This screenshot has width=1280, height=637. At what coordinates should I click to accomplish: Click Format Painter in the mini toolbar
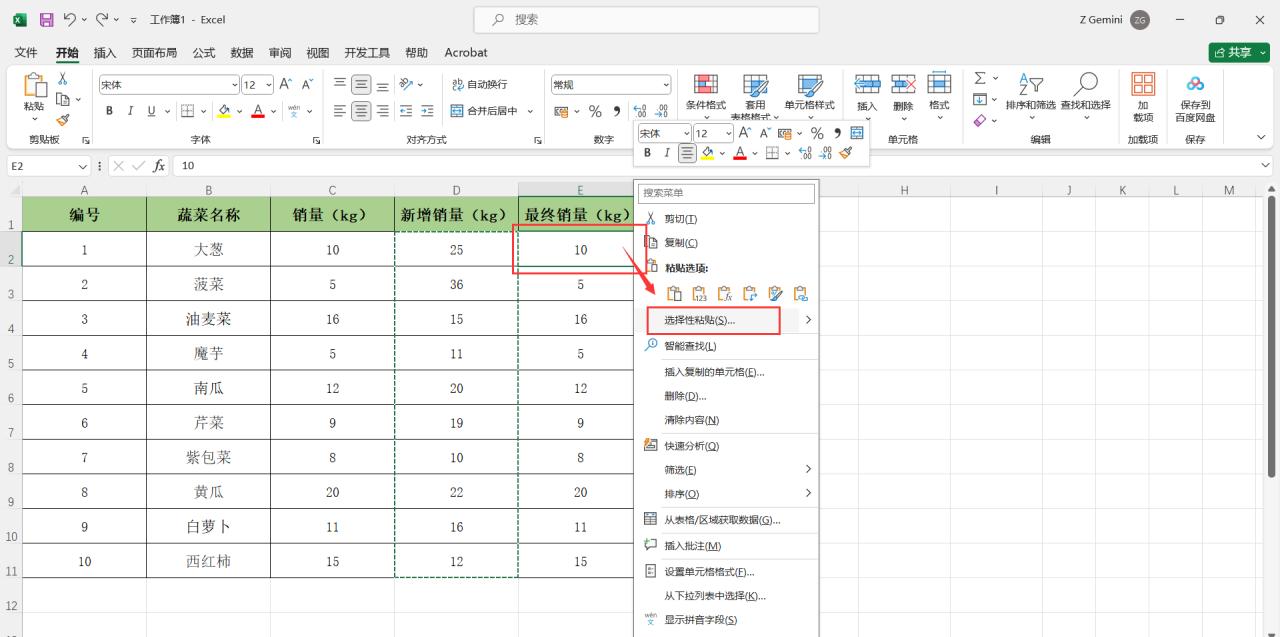pyautogui.click(x=846, y=153)
